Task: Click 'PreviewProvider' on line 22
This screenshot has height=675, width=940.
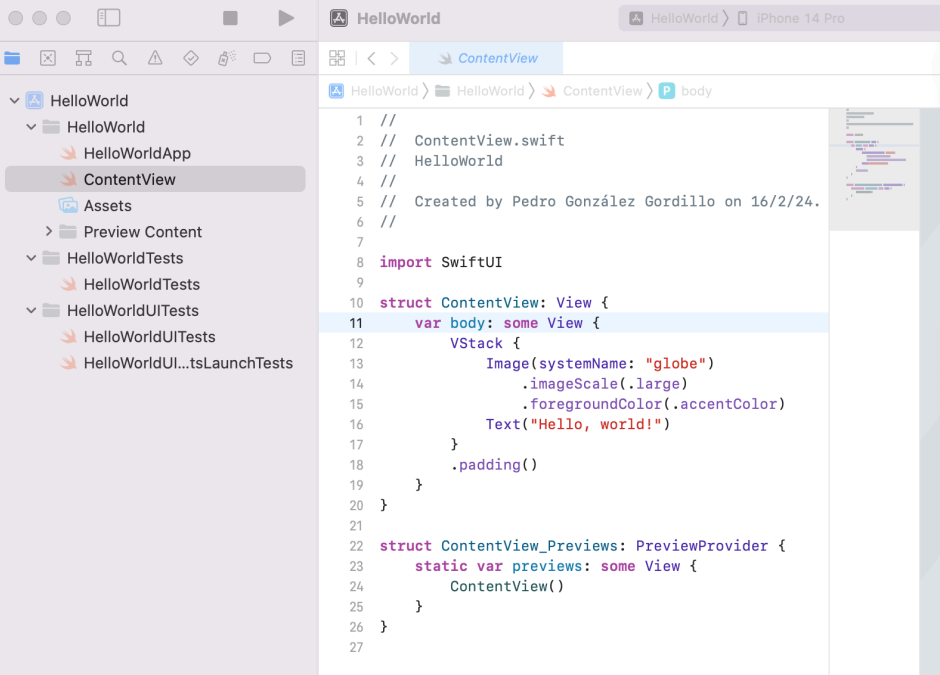Action: (701, 546)
